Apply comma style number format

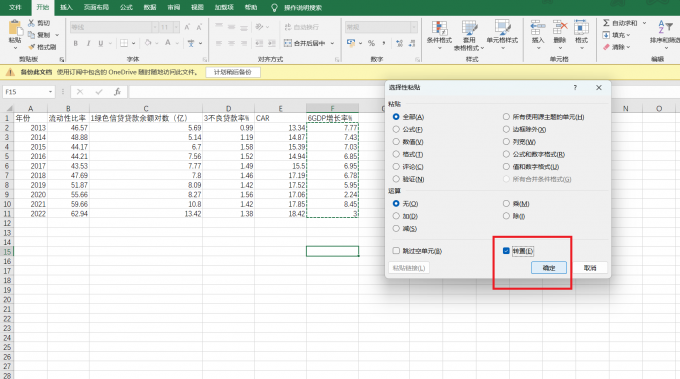(x=384, y=43)
